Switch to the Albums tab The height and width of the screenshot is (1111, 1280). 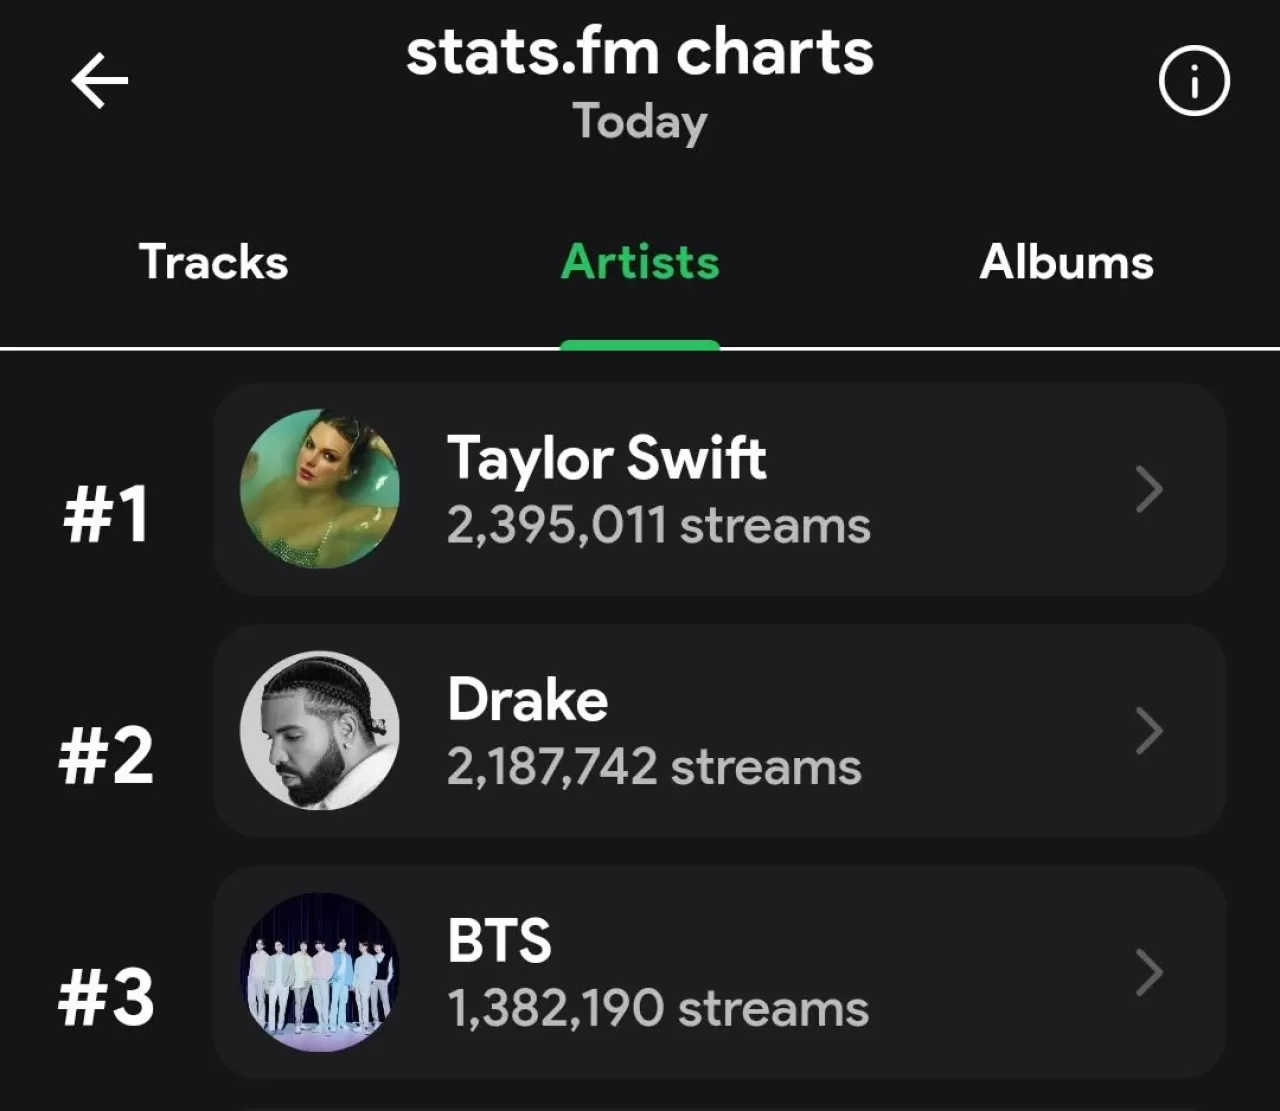1065,262
